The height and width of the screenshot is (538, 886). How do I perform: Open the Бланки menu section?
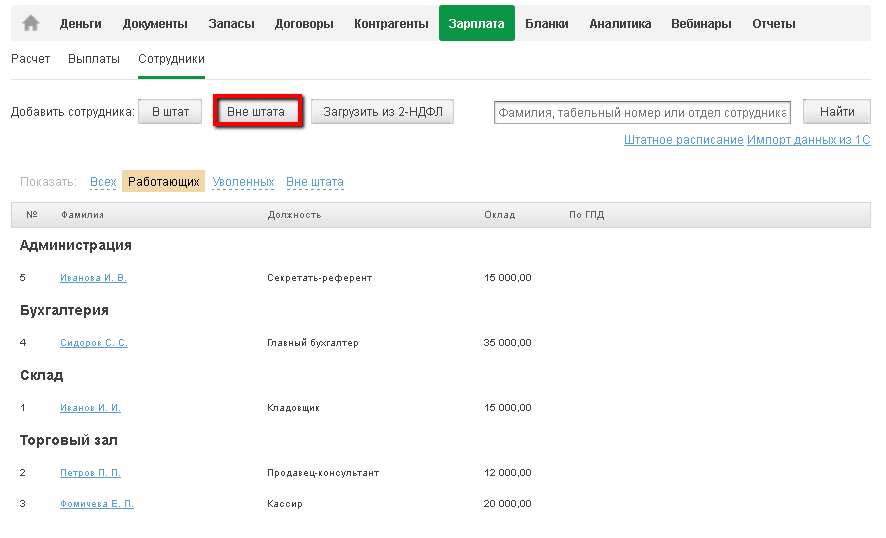click(546, 24)
